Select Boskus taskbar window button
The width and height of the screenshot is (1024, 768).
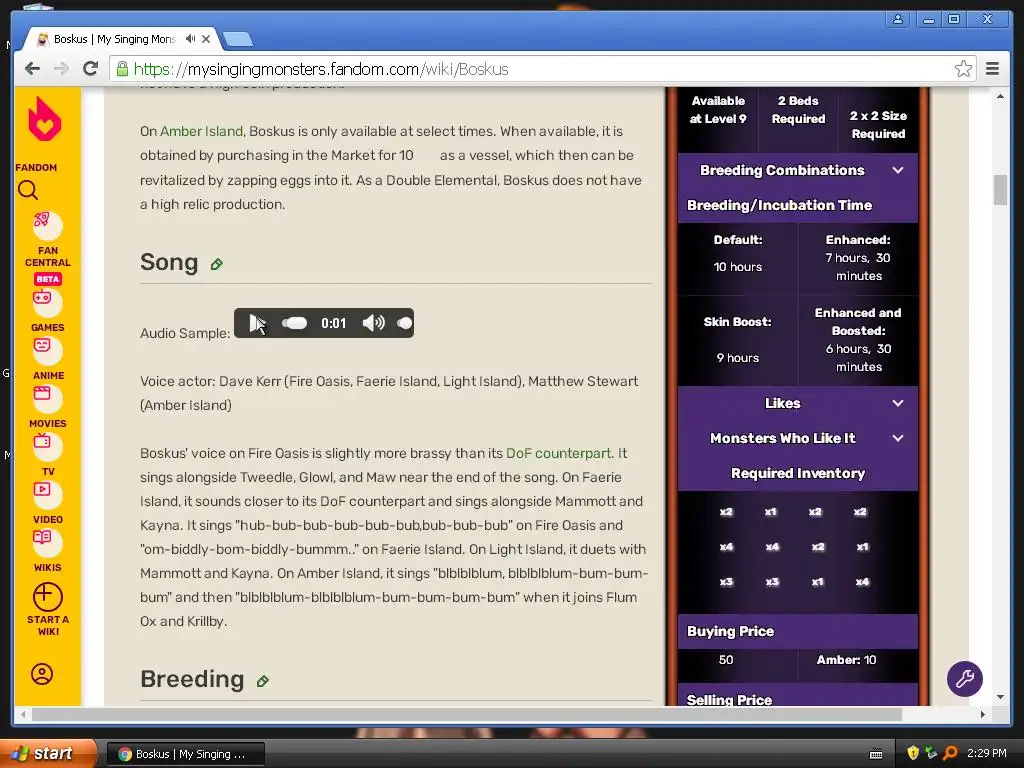tap(185, 754)
